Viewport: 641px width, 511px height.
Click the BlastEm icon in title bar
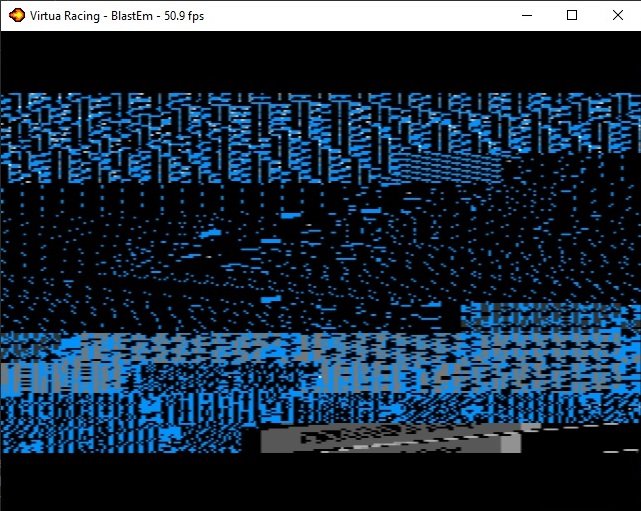coord(16,15)
